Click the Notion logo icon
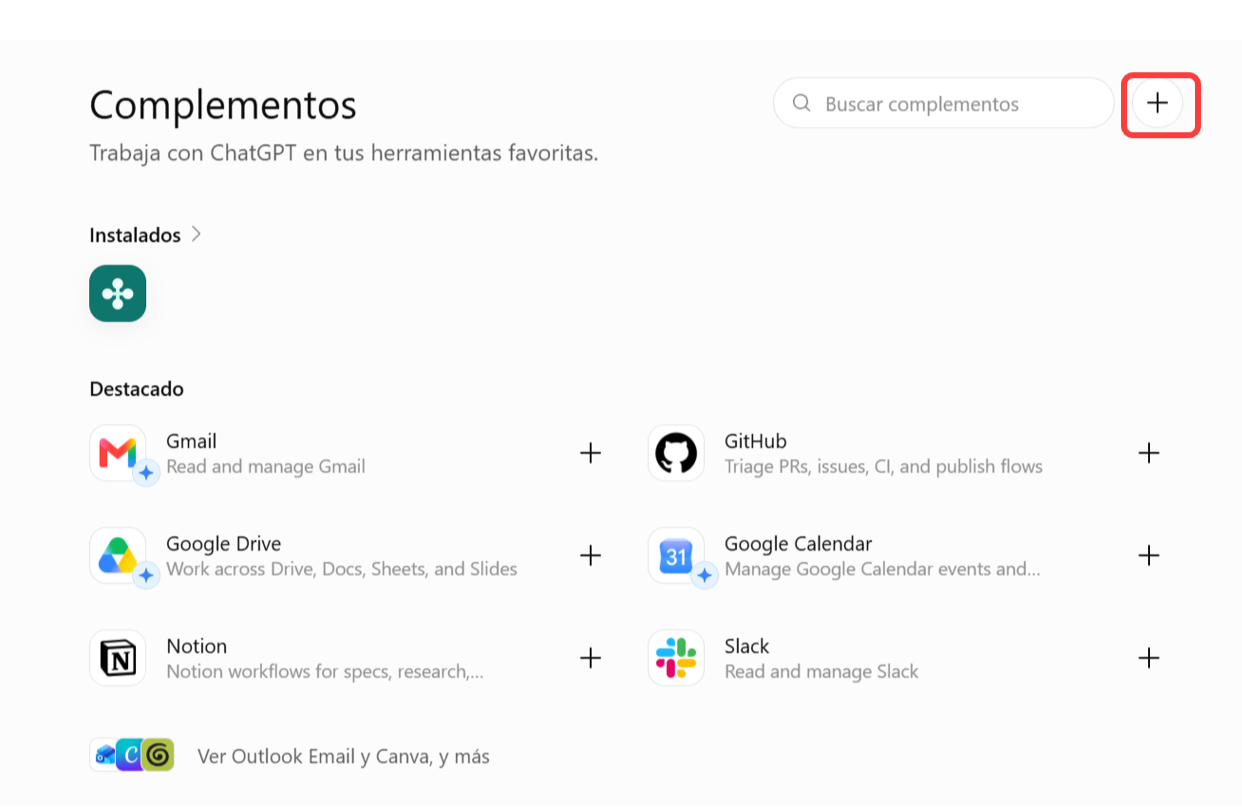The height and width of the screenshot is (811, 1242). (118, 658)
